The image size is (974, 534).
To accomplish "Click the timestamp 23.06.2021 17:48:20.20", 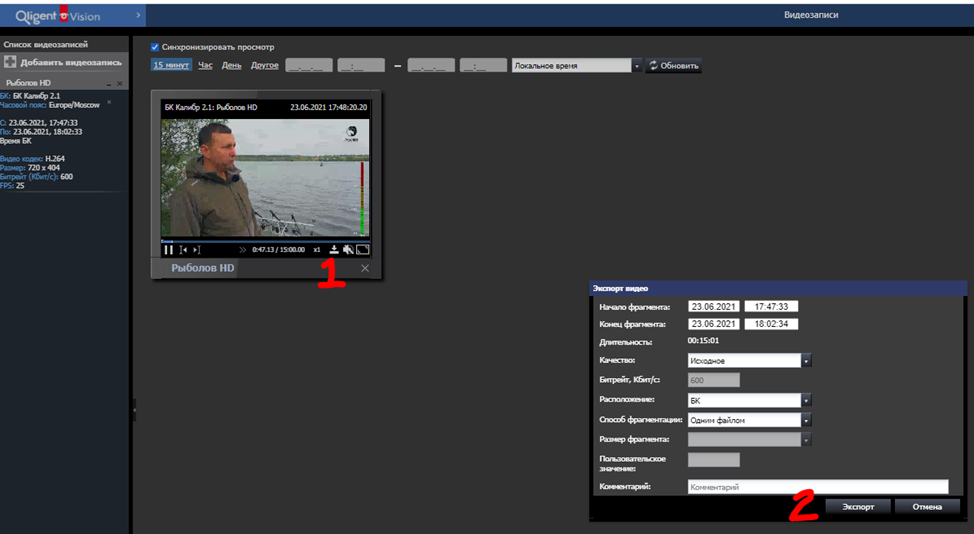I will pyautogui.click(x=329, y=107).
